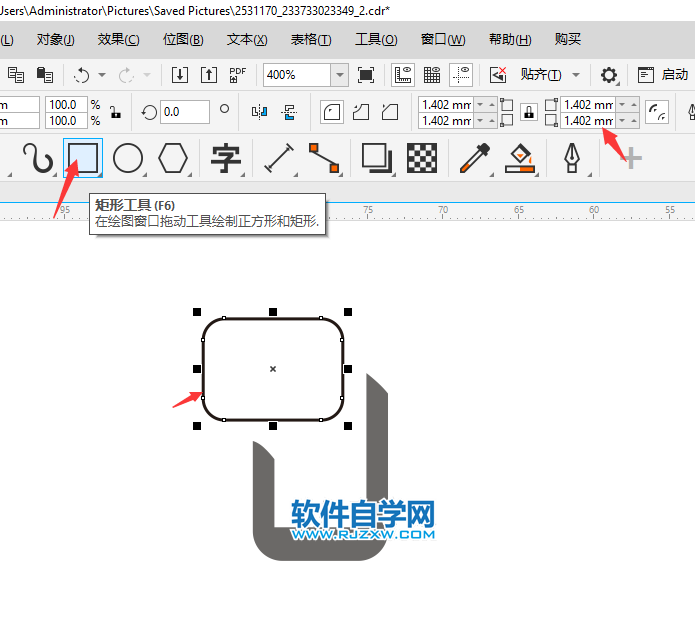The height and width of the screenshot is (644, 695).
Task: Toggle the Snap Off button
Action: coord(498,75)
